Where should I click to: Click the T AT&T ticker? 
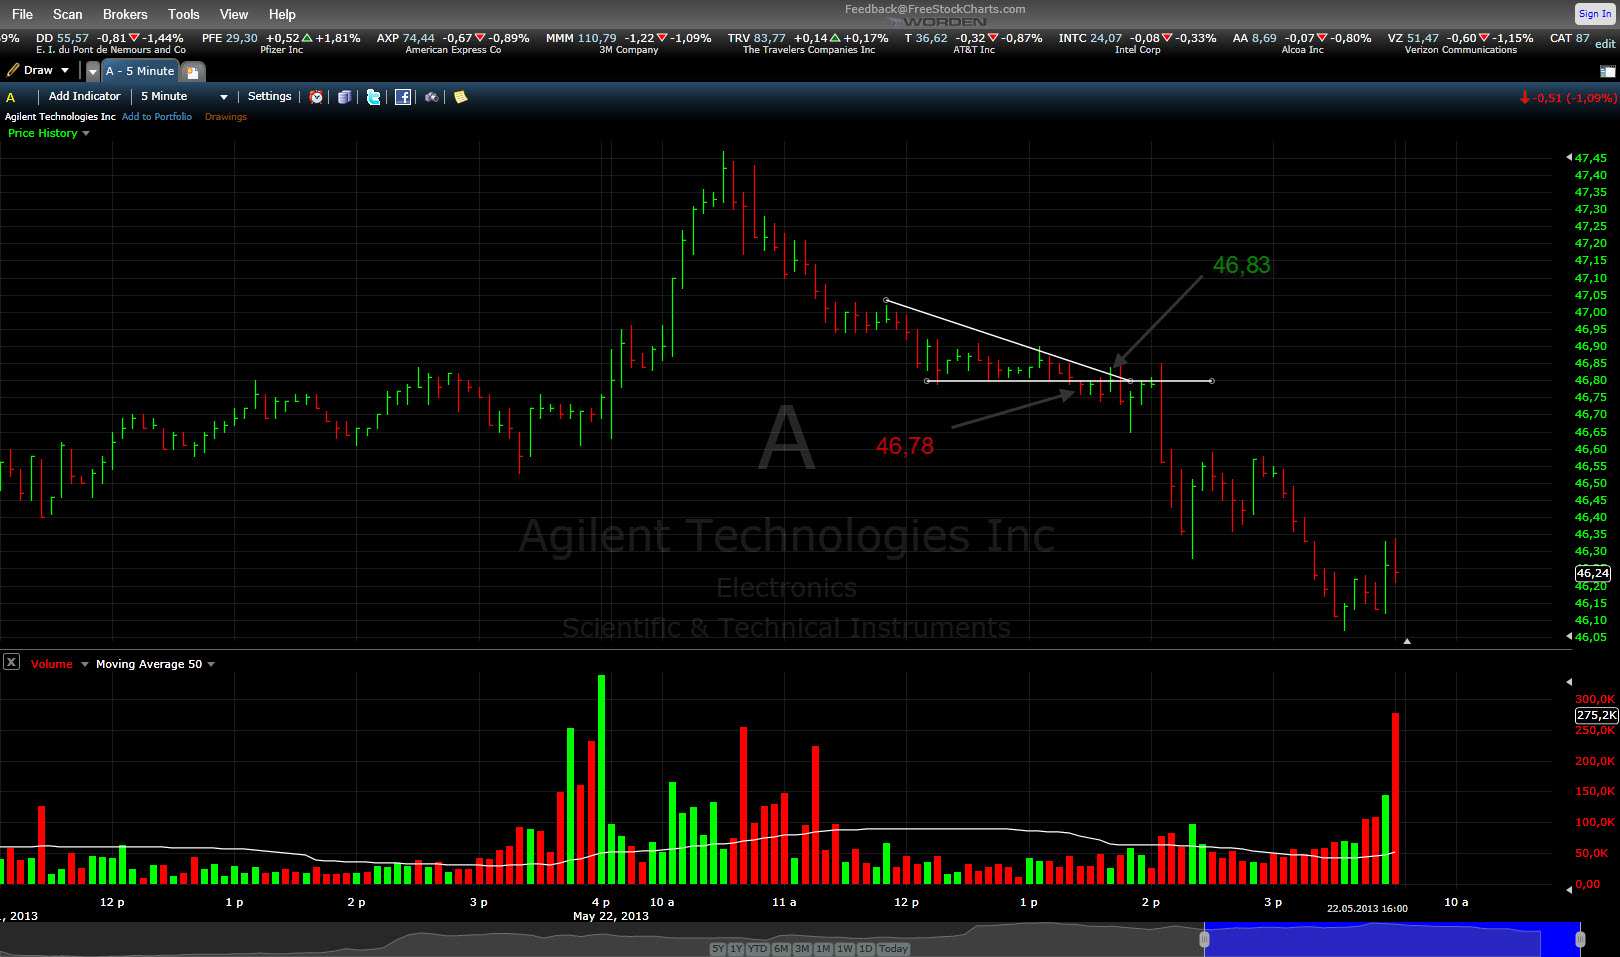click(x=973, y=43)
